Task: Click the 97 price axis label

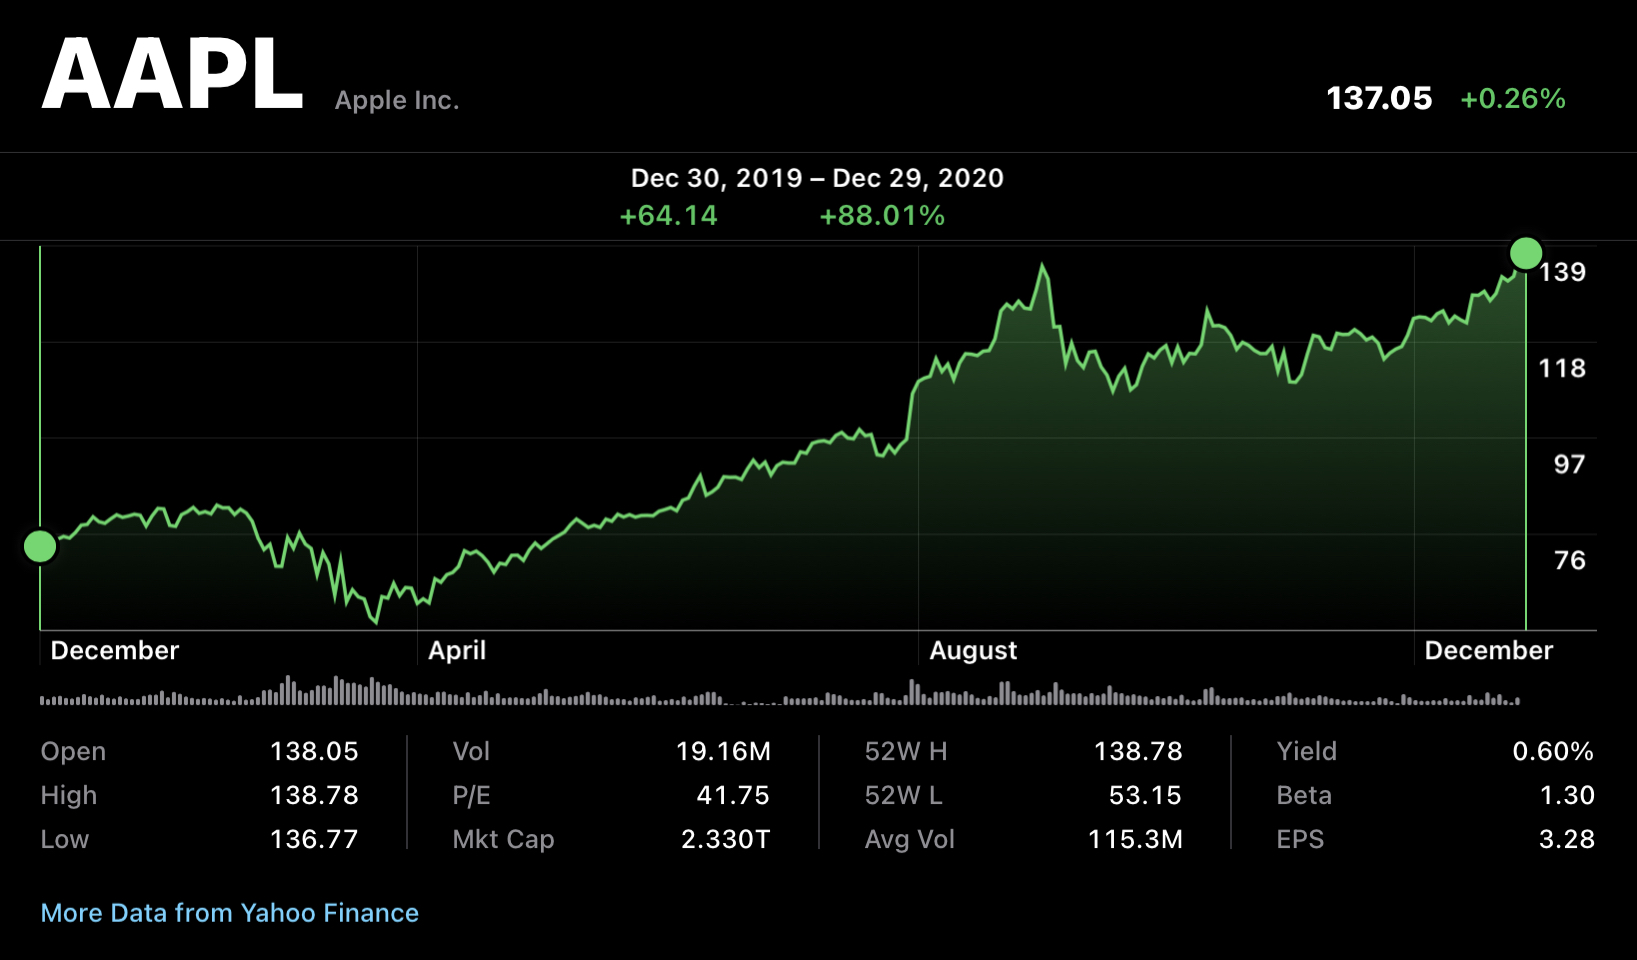Action: point(1569,464)
